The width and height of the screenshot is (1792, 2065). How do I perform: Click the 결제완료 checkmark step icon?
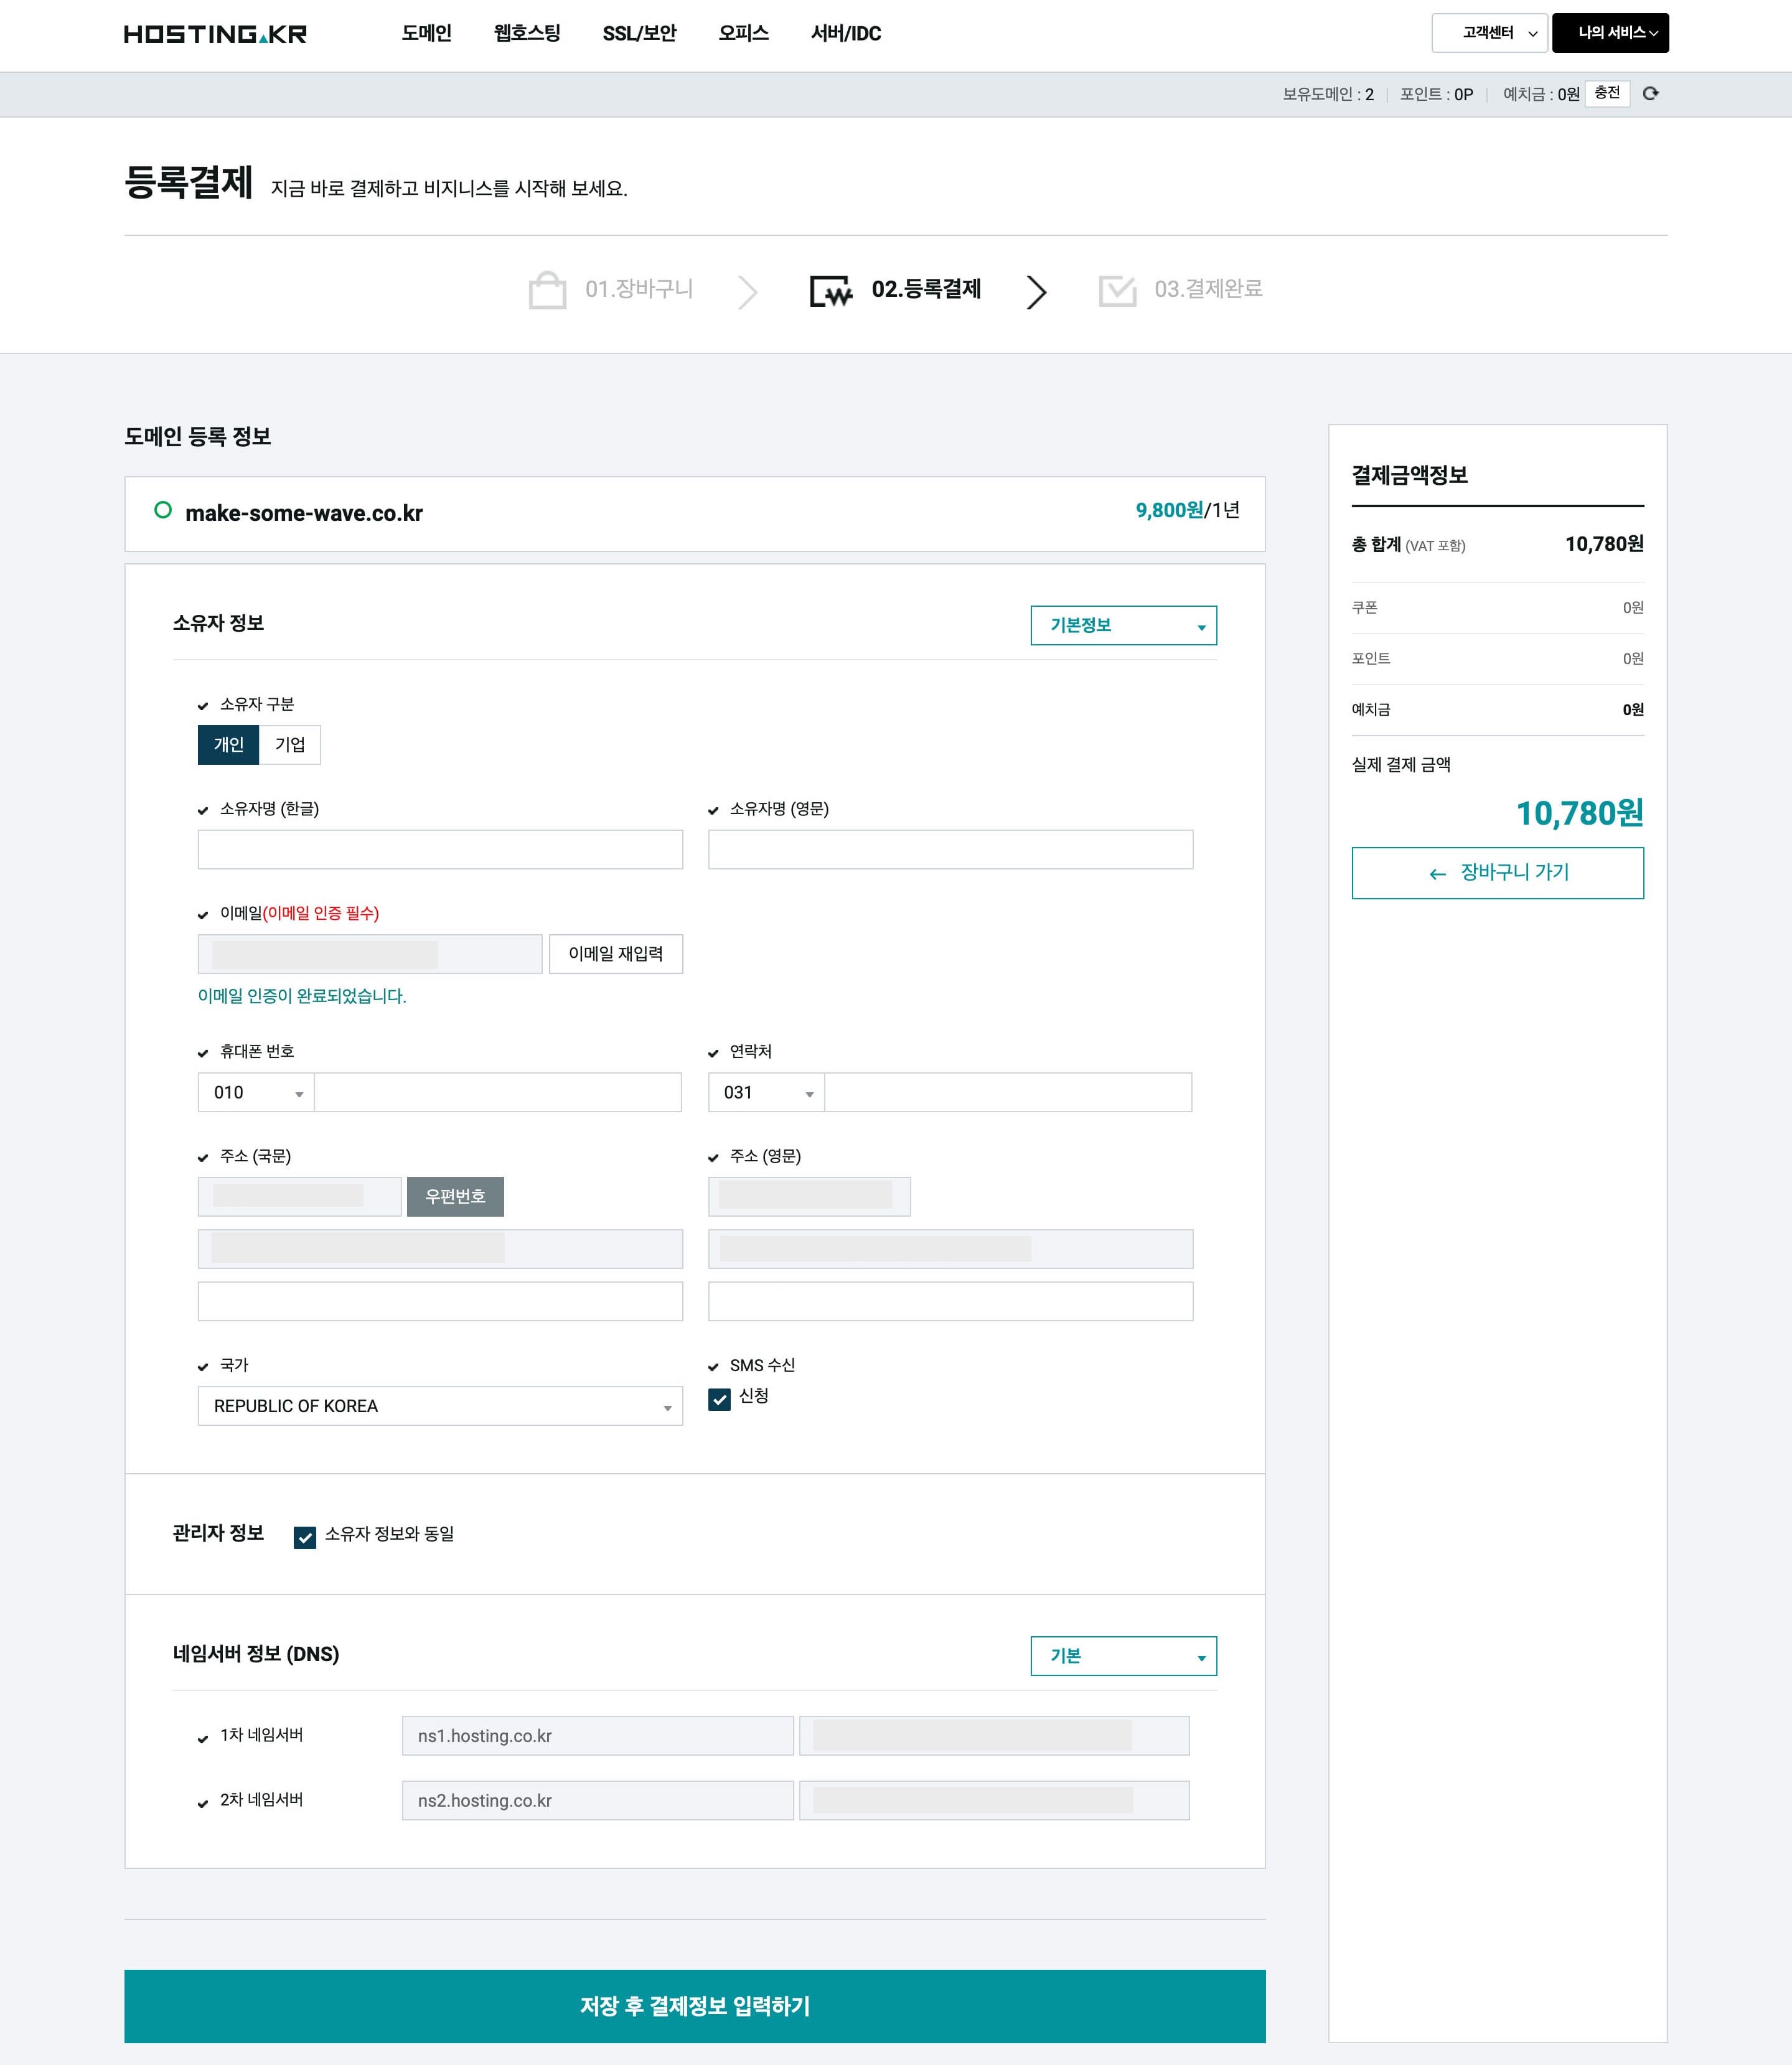(x=1117, y=291)
